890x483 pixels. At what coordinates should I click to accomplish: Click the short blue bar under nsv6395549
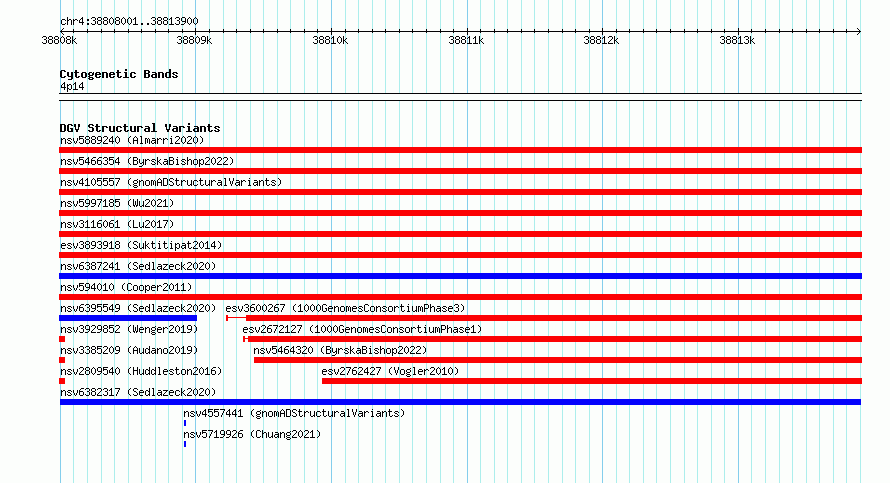tap(128, 318)
